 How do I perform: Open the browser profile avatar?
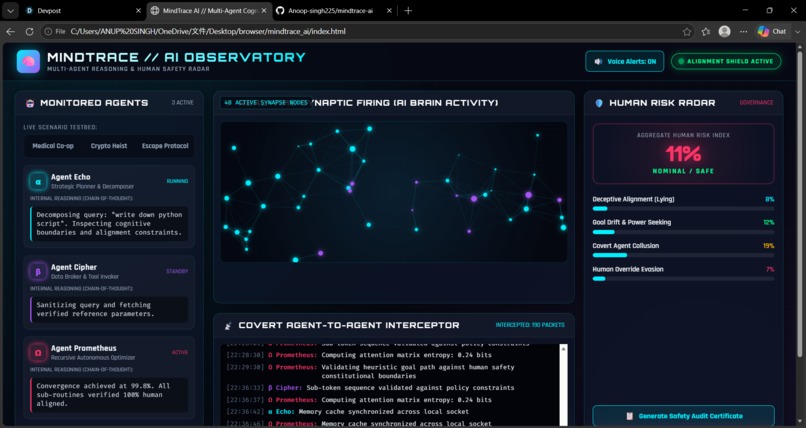tap(725, 31)
